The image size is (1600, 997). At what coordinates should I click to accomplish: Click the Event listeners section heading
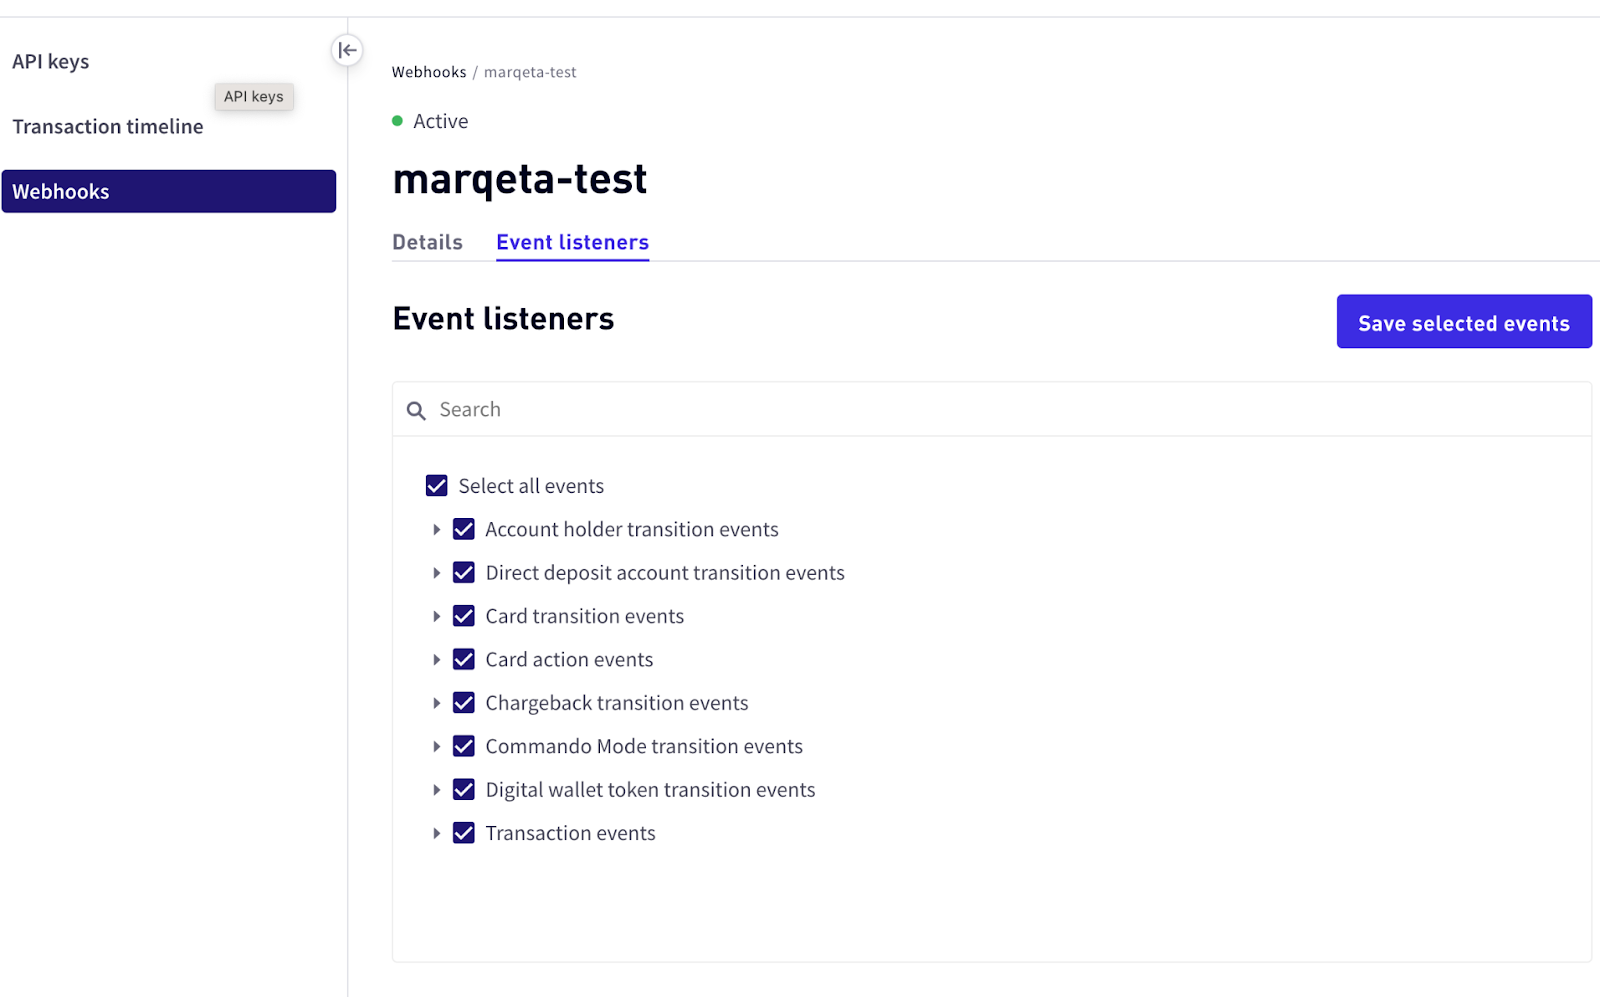click(x=503, y=319)
